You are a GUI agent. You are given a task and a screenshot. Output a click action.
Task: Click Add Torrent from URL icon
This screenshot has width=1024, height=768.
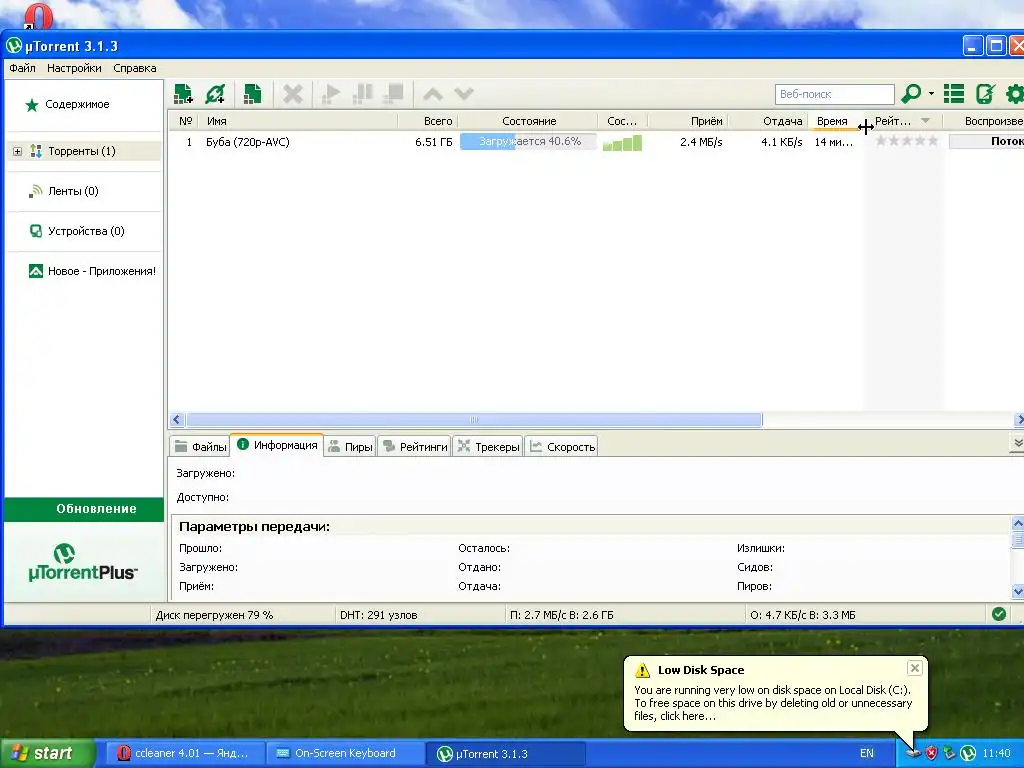coord(215,94)
